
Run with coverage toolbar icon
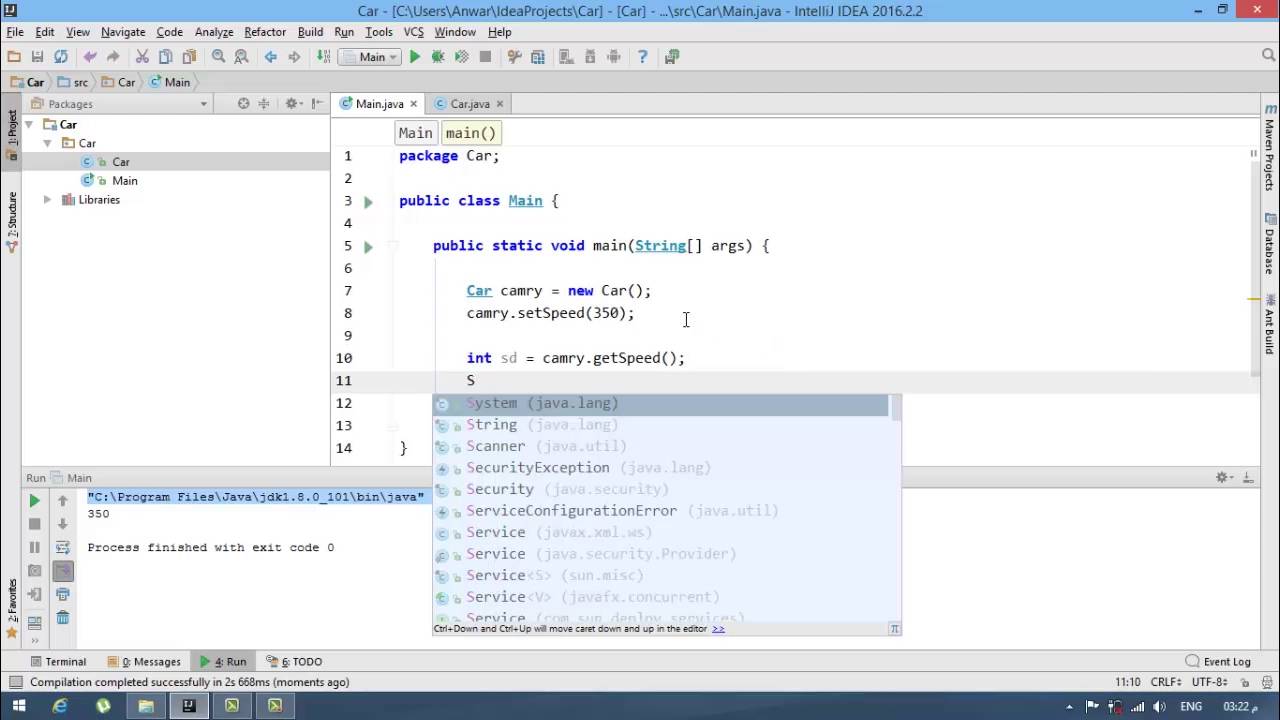[x=461, y=57]
